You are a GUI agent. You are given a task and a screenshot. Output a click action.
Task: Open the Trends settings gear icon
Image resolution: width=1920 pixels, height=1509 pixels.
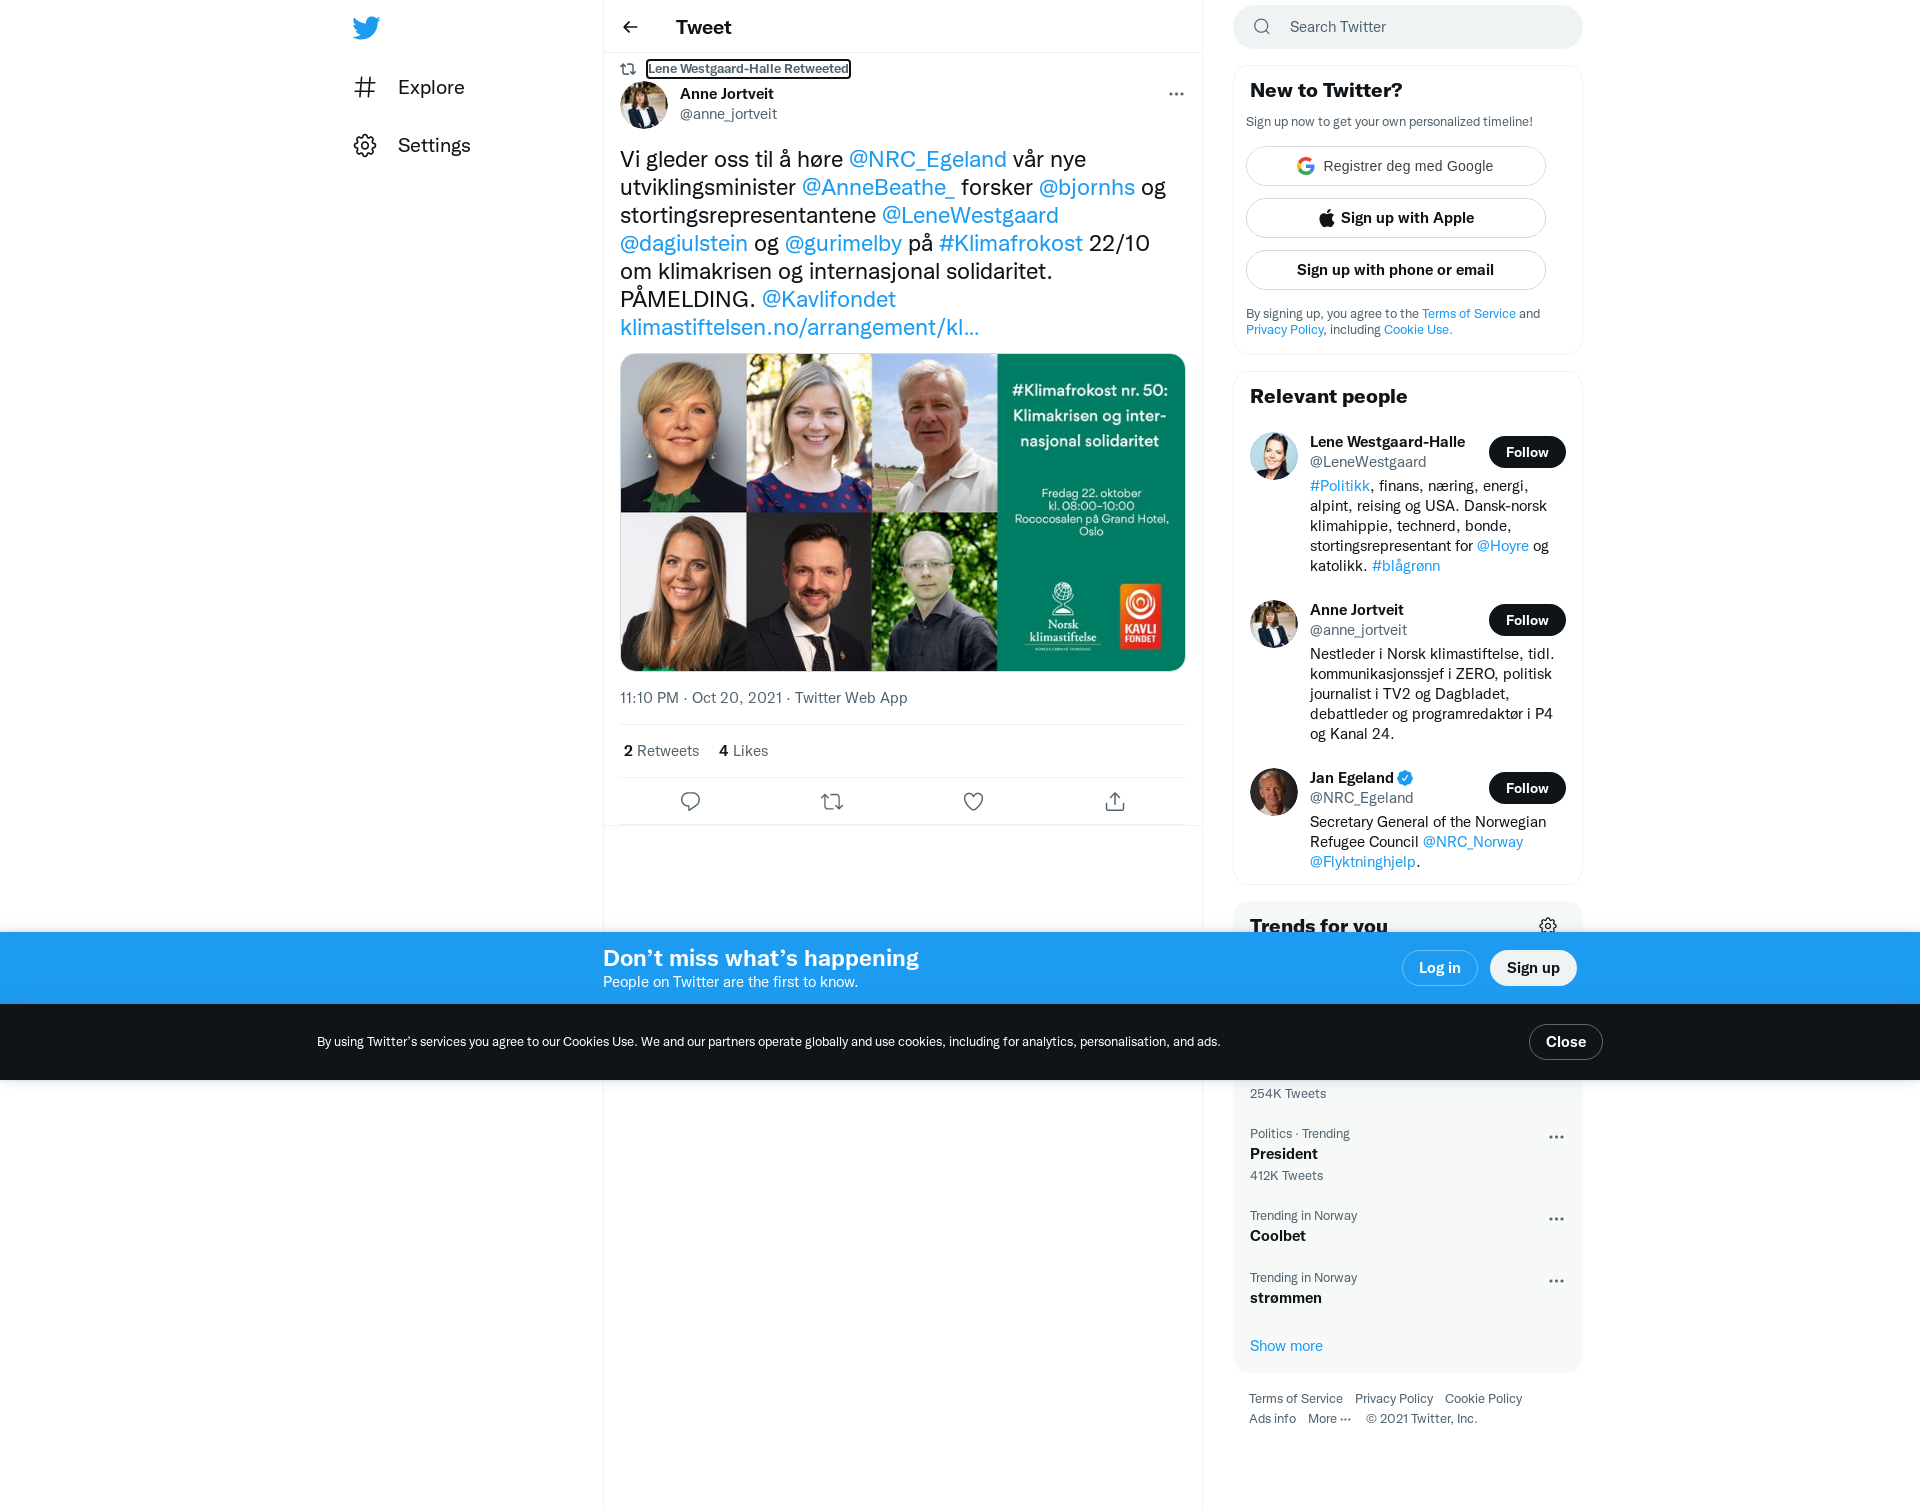point(1548,925)
